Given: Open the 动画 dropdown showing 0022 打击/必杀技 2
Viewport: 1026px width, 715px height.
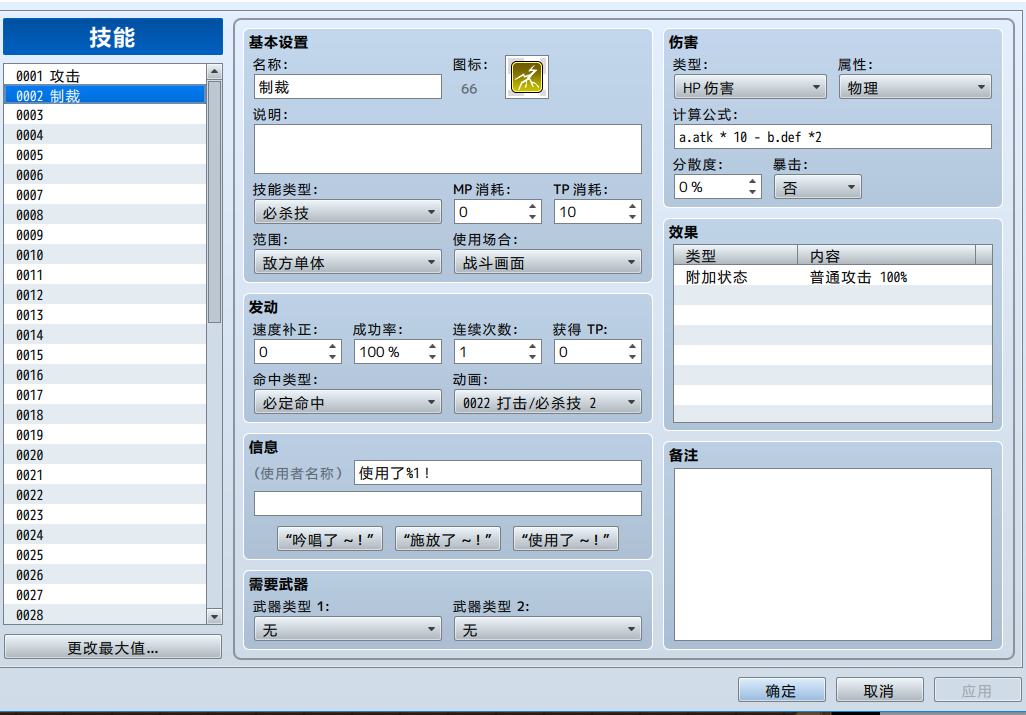Looking at the screenshot, I should 548,402.
